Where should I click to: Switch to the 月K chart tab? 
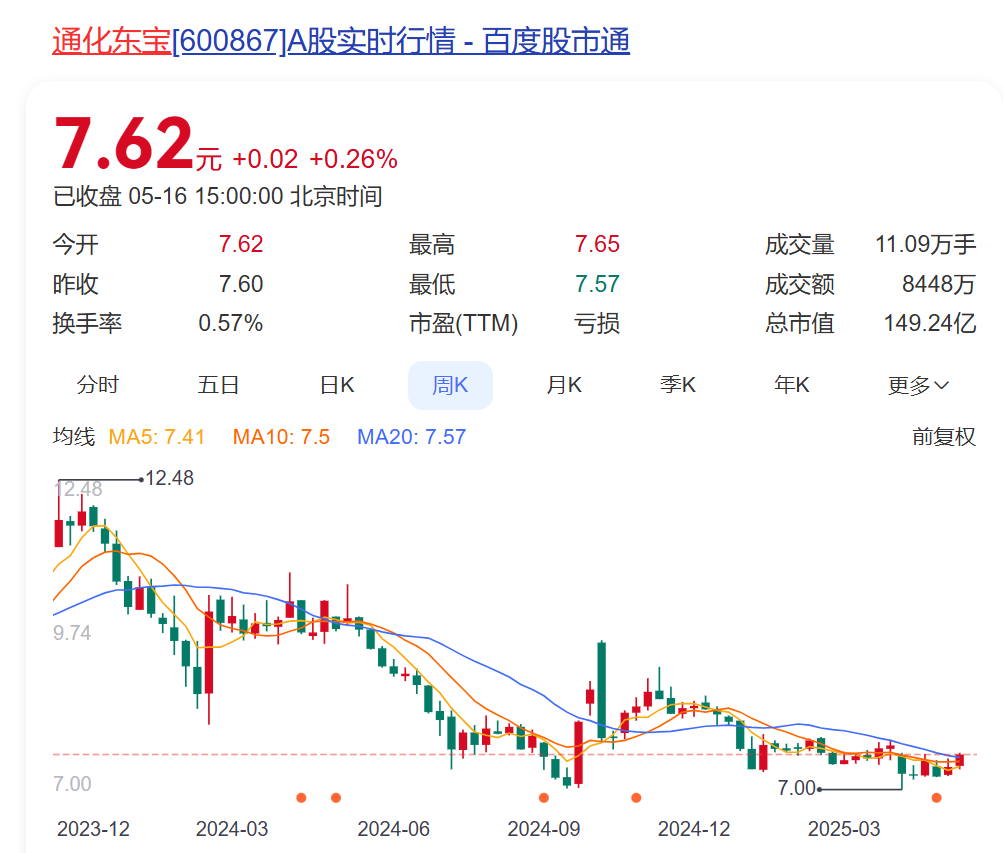564,385
